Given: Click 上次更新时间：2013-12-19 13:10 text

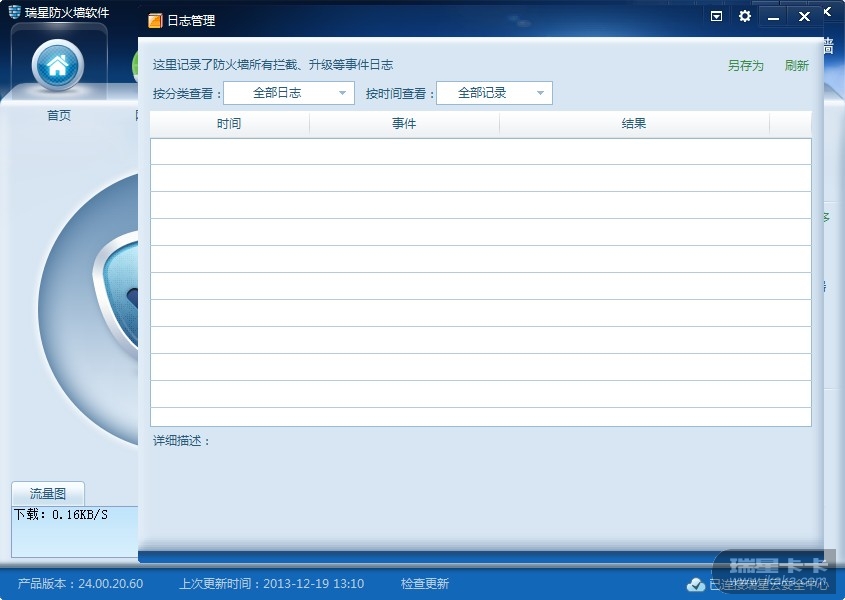Looking at the screenshot, I should click(271, 584).
